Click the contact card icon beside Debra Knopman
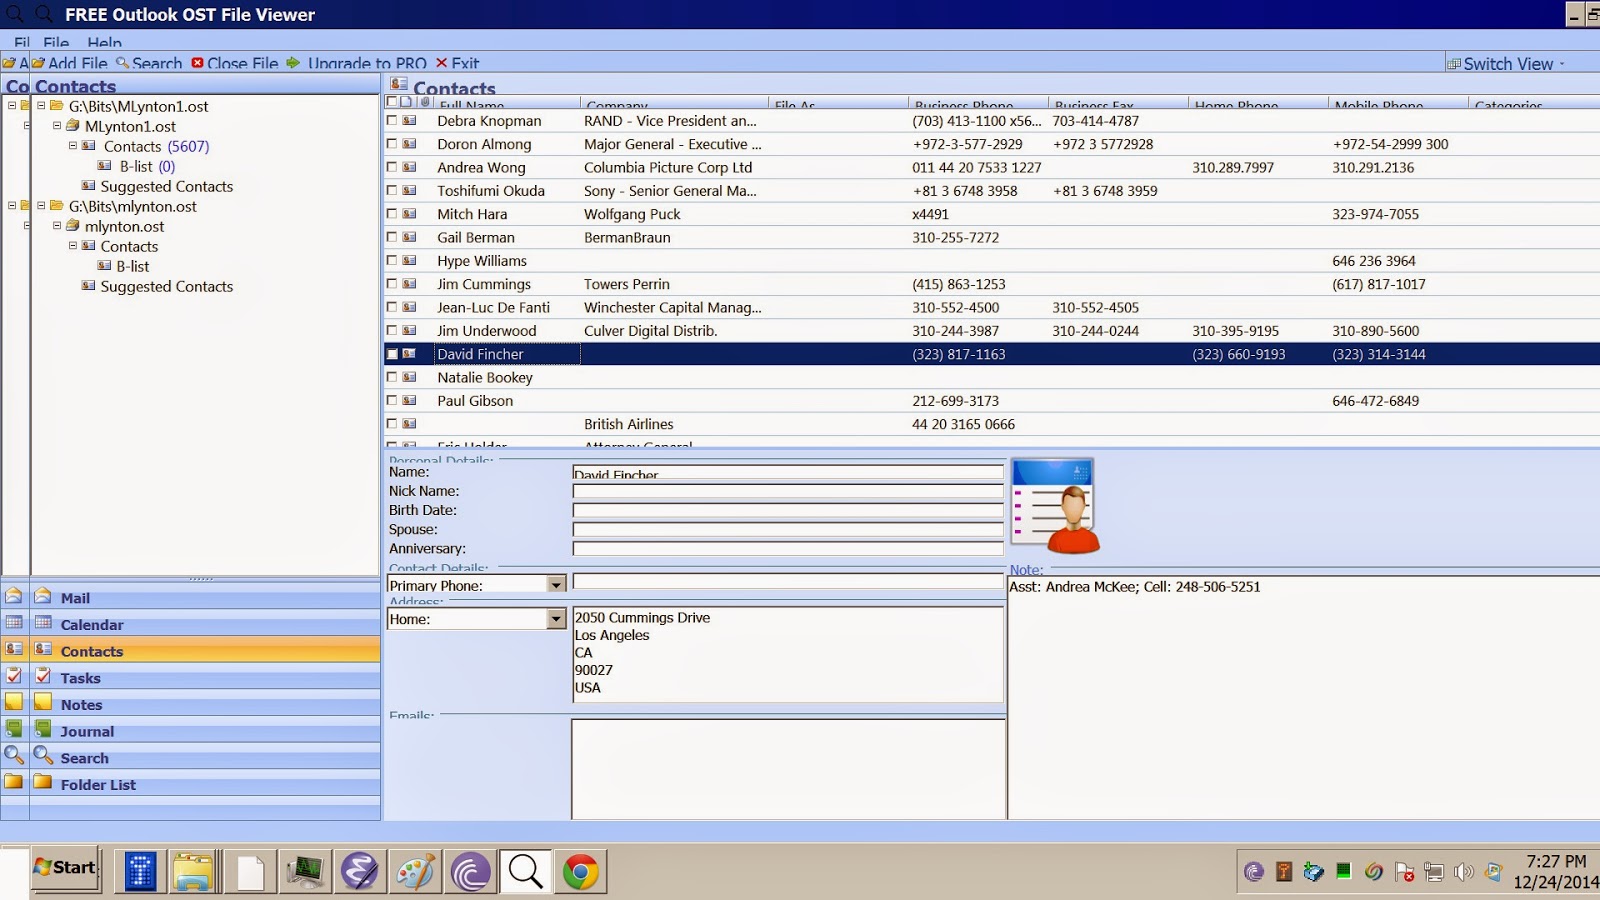The image size is (1600, 900). click(409, 120)
